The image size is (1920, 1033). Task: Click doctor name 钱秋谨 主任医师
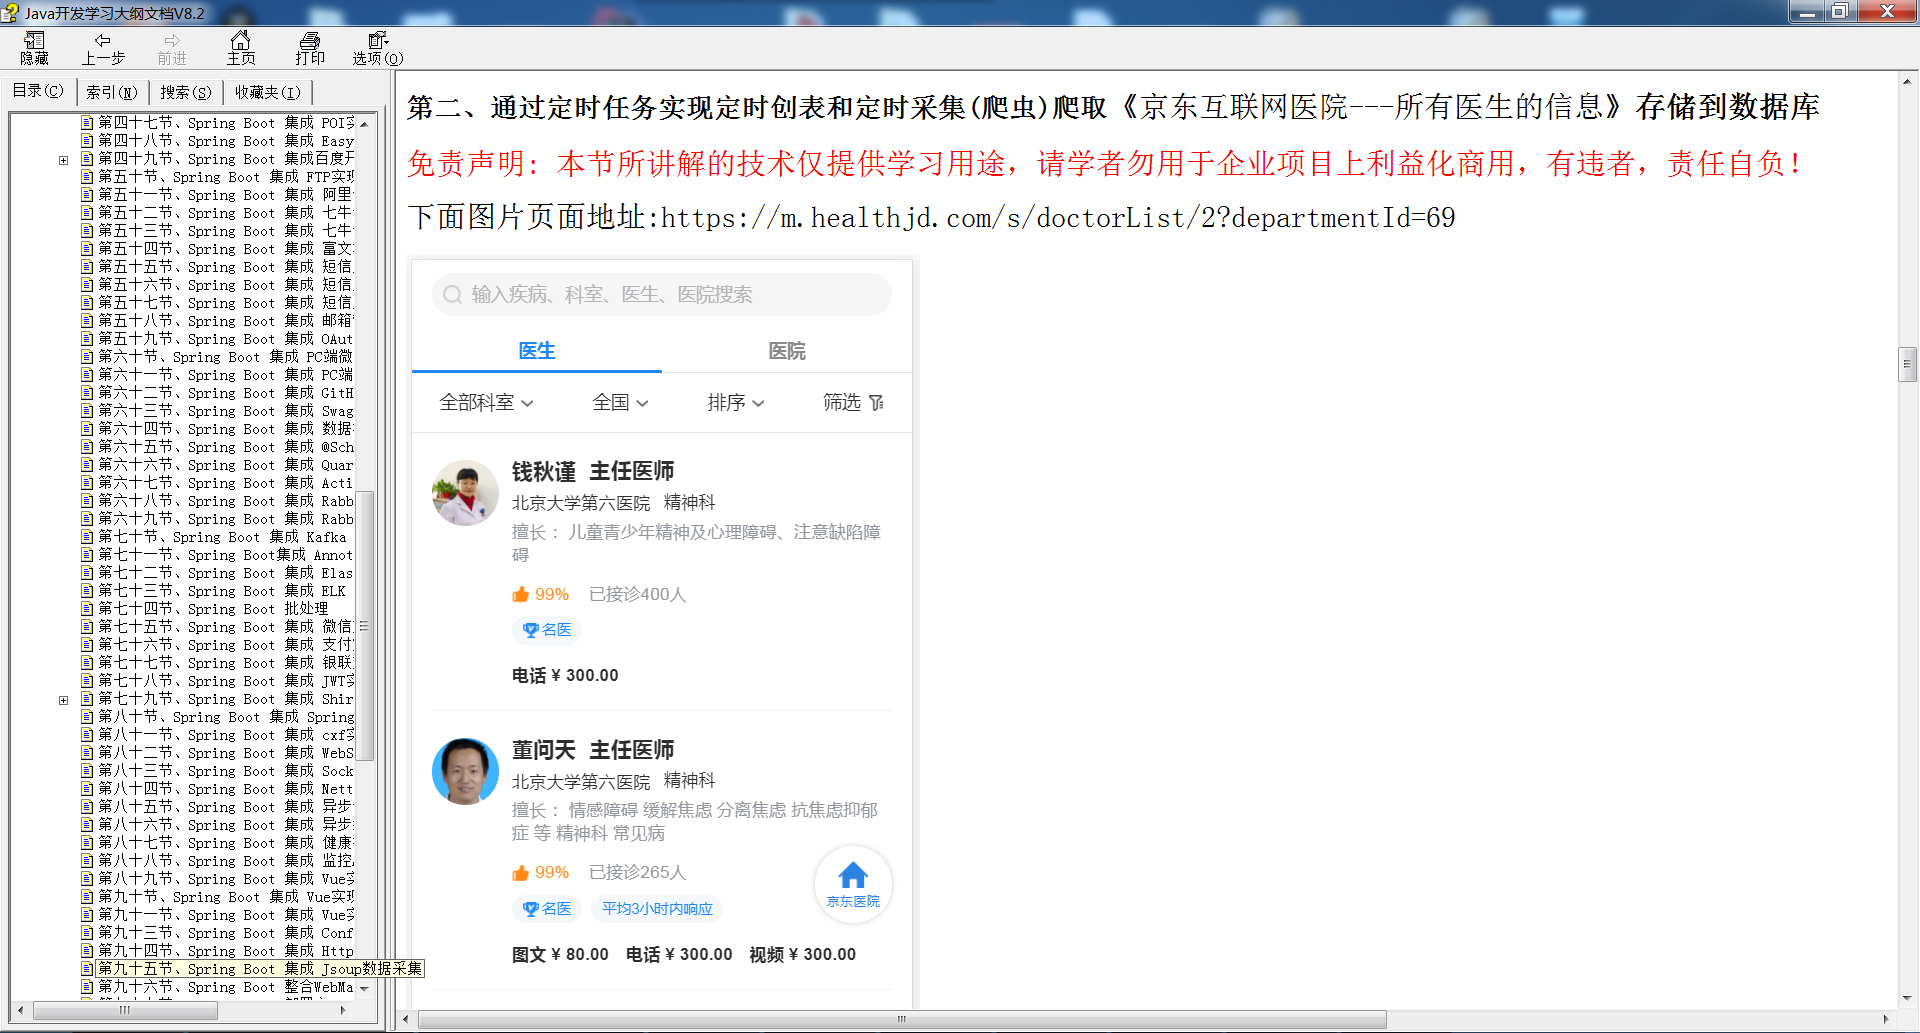click(x=593, y=471)
